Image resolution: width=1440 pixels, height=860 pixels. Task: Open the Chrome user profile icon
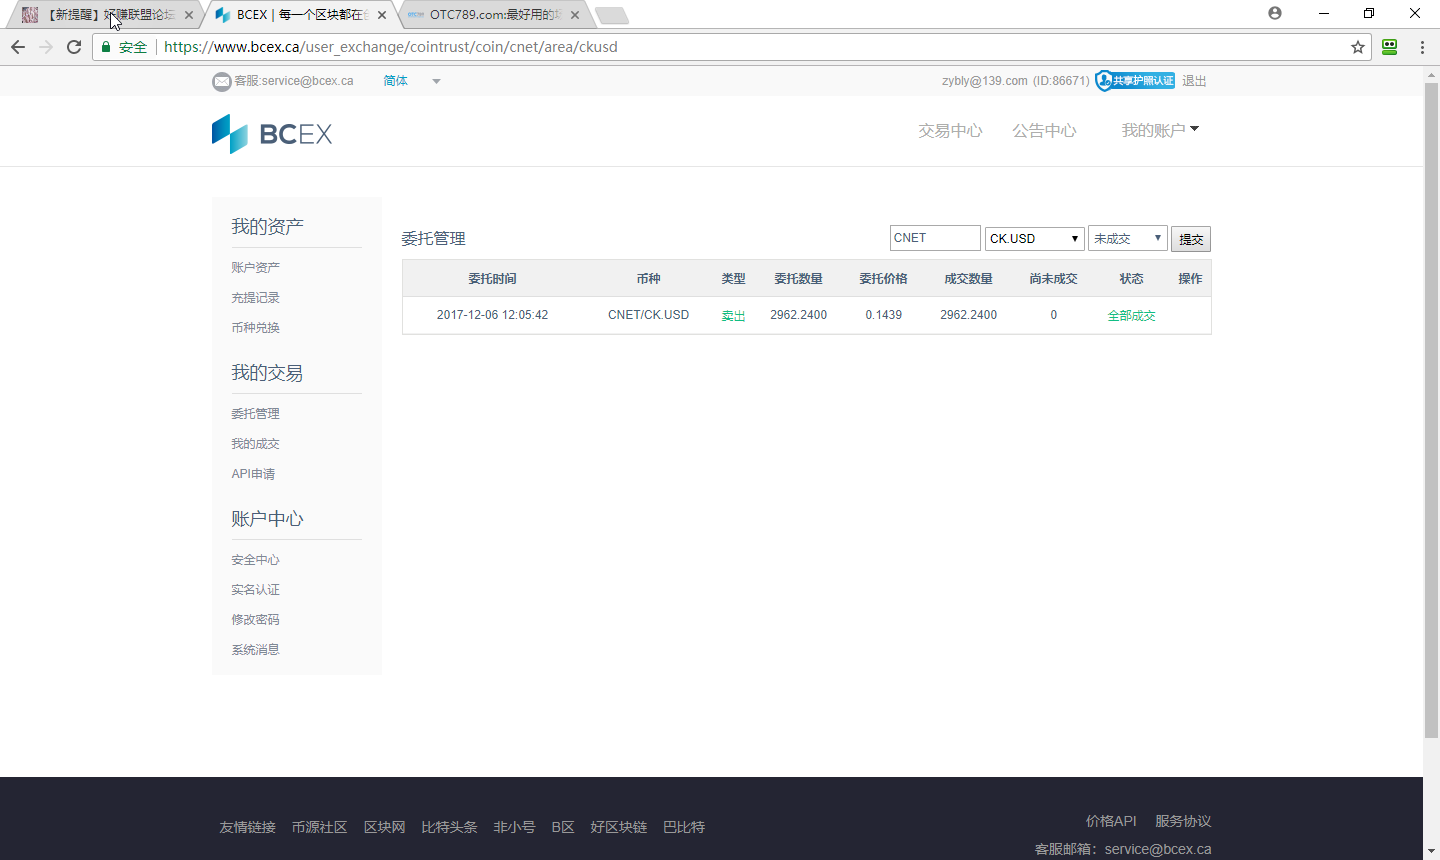tap(1274, 13)
